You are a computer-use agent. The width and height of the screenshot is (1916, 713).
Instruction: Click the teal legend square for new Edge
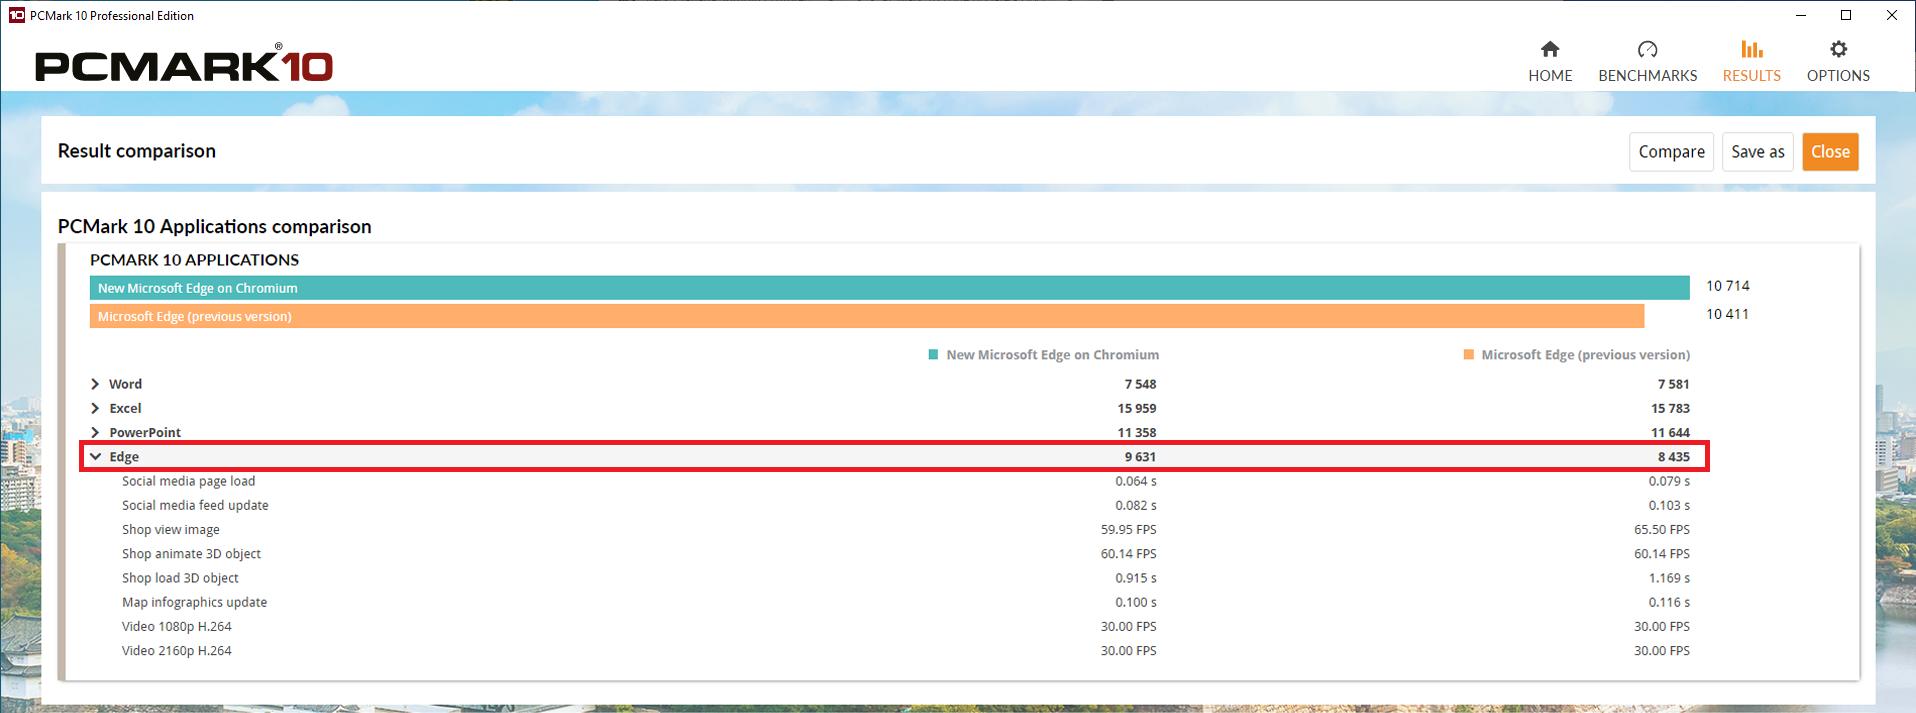pyautogui.click(x=933, y=355)
